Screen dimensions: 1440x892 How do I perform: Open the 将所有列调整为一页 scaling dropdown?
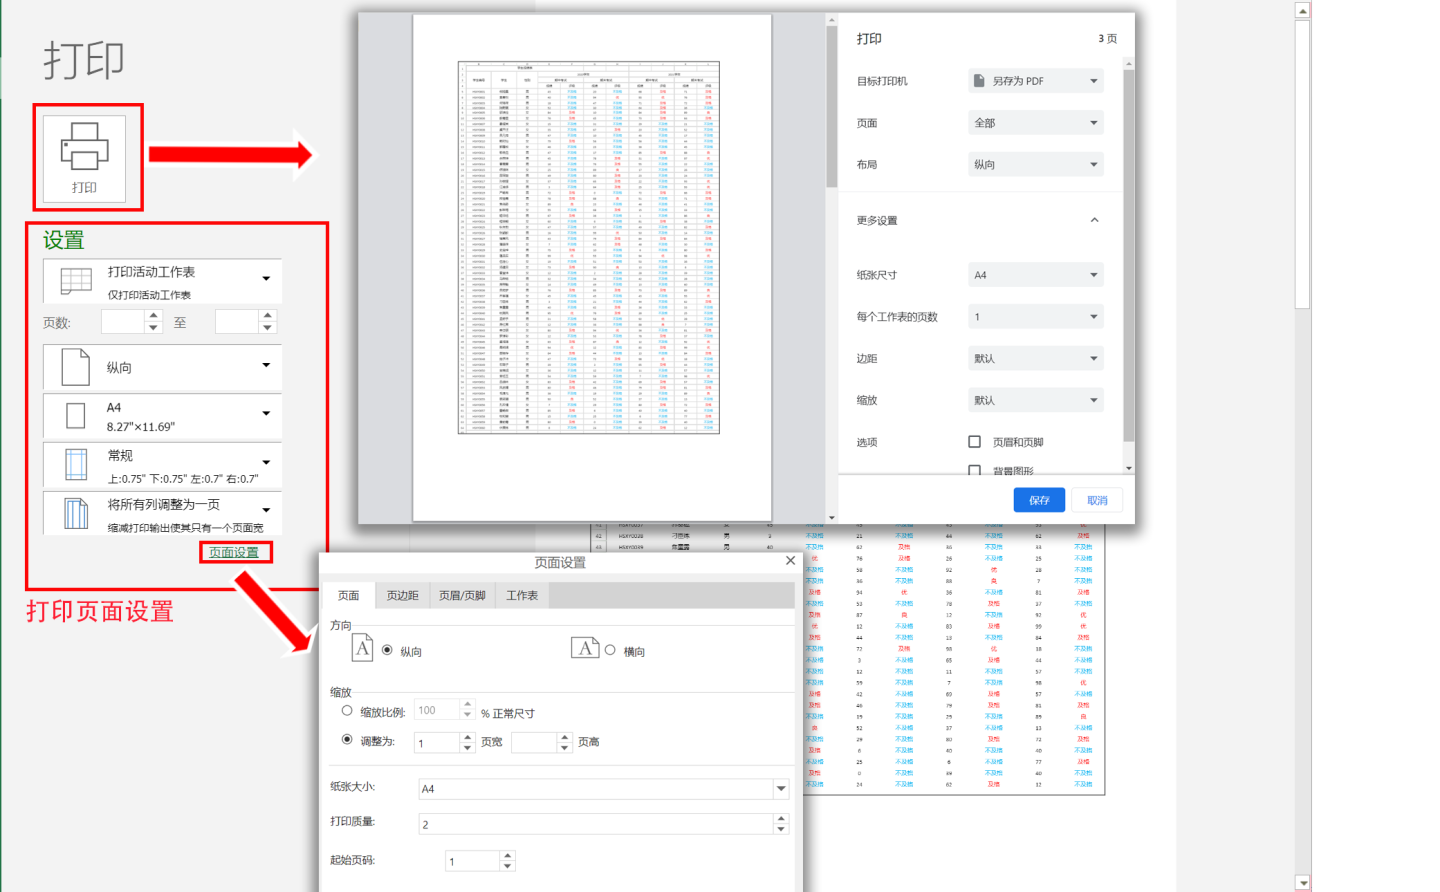(162, 513)
